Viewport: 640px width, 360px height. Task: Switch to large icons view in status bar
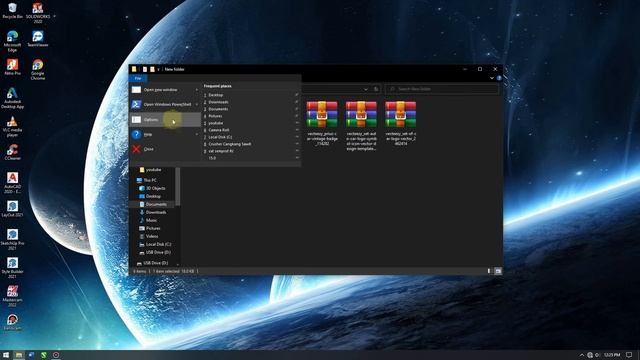[498, 271]
